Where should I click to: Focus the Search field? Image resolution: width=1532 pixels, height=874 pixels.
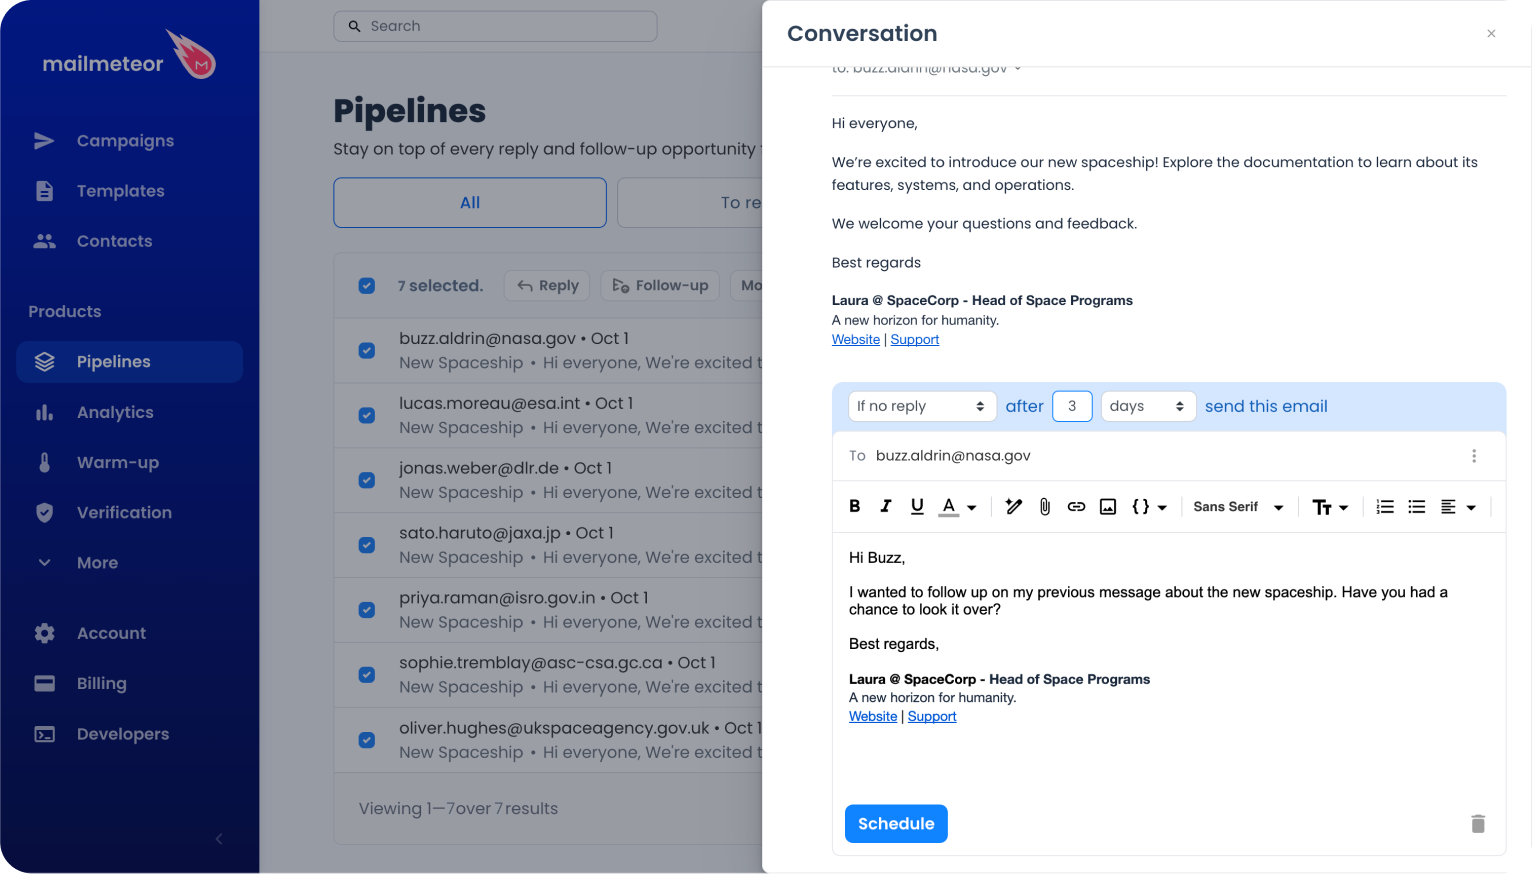tap(495, 26)
